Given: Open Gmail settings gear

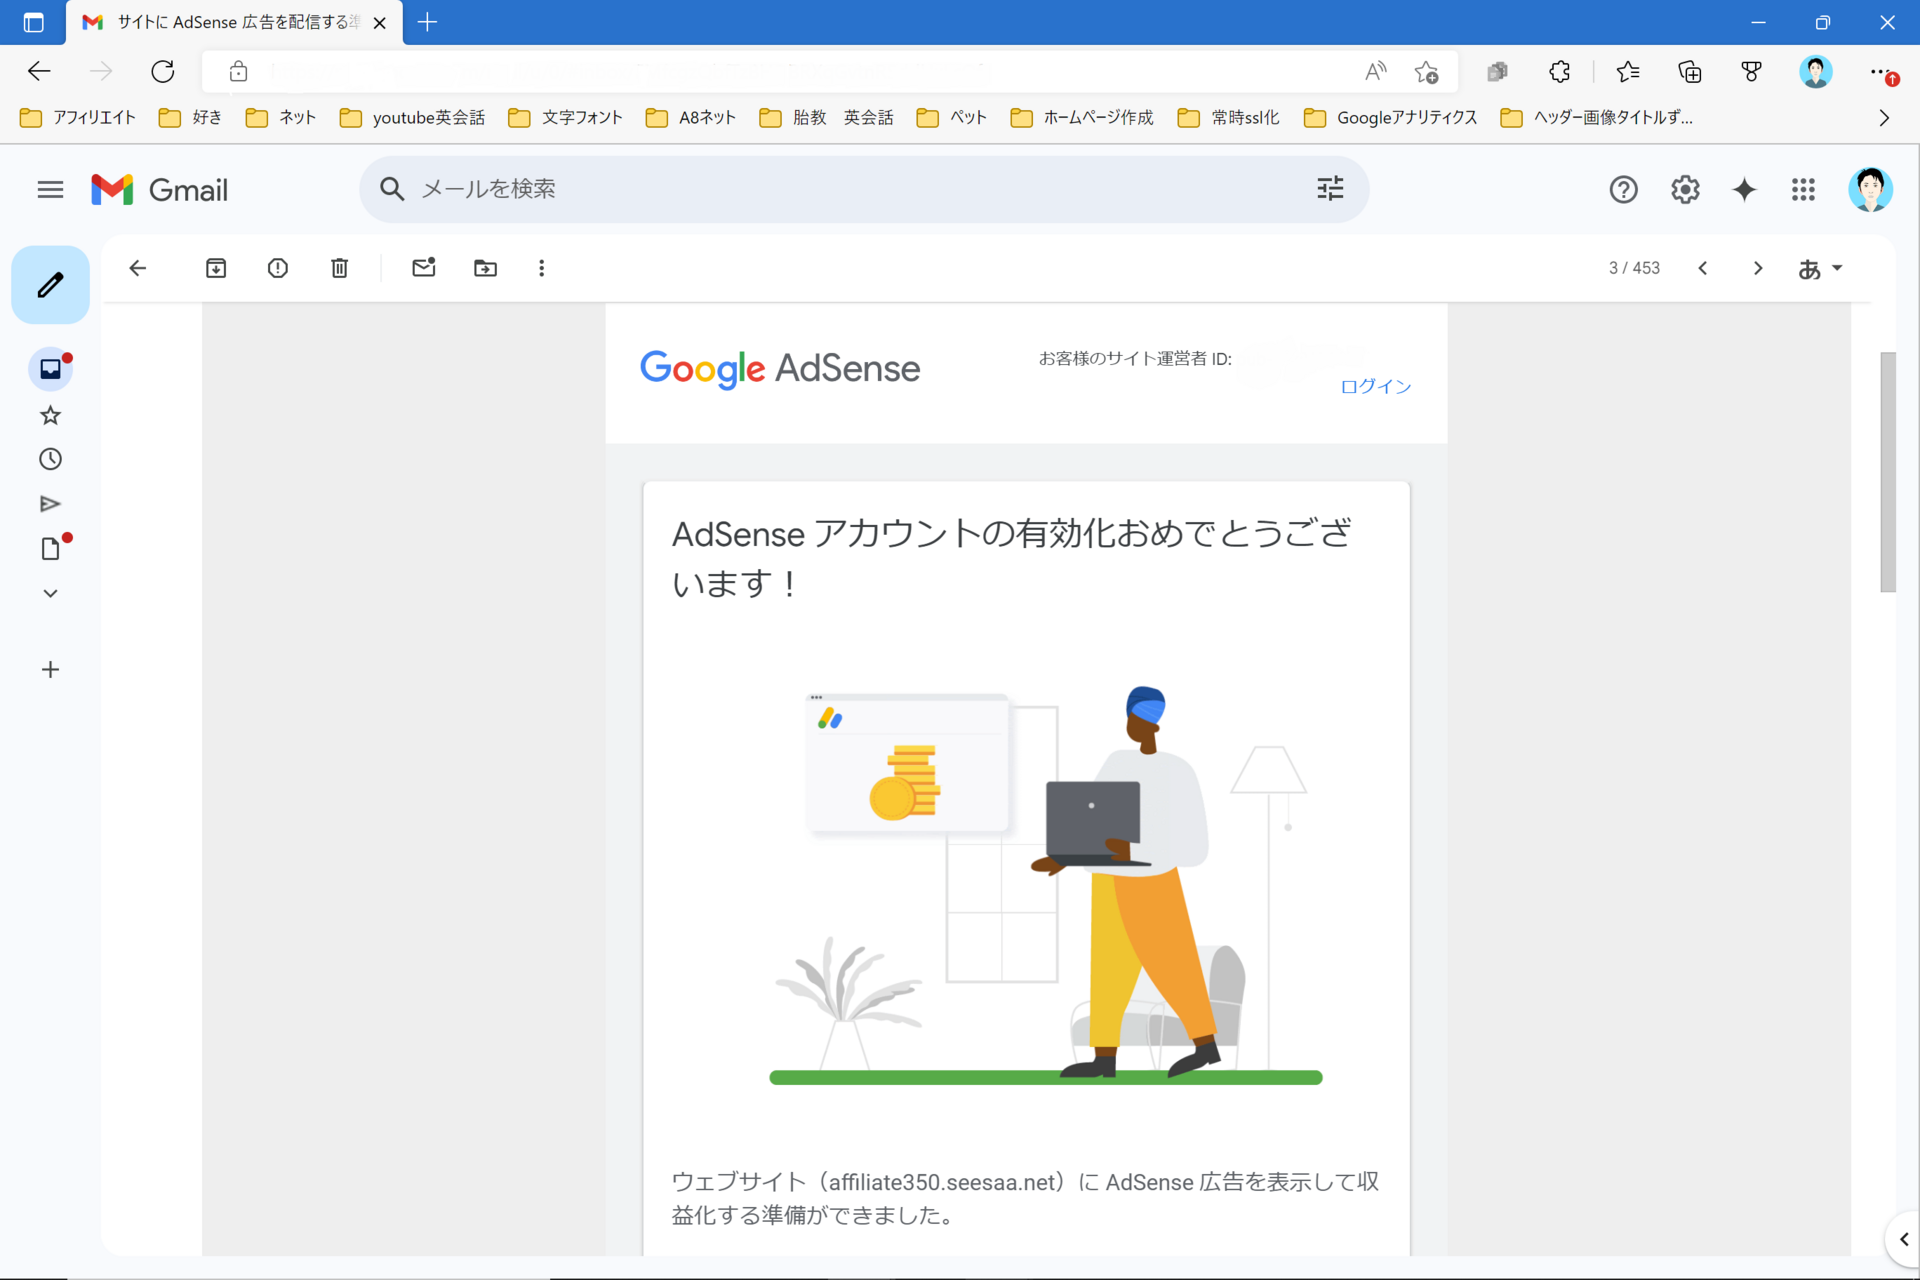Looking at the screenshot, I should click(1685, 189).
